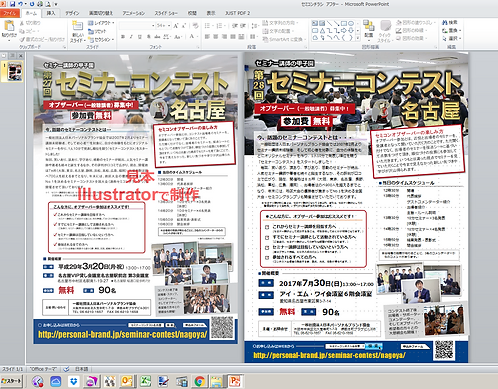This screenshot has width=498, height=389.
Task: Open the Insert (挿入) ribbon tab
Action: tap(51, 13)
